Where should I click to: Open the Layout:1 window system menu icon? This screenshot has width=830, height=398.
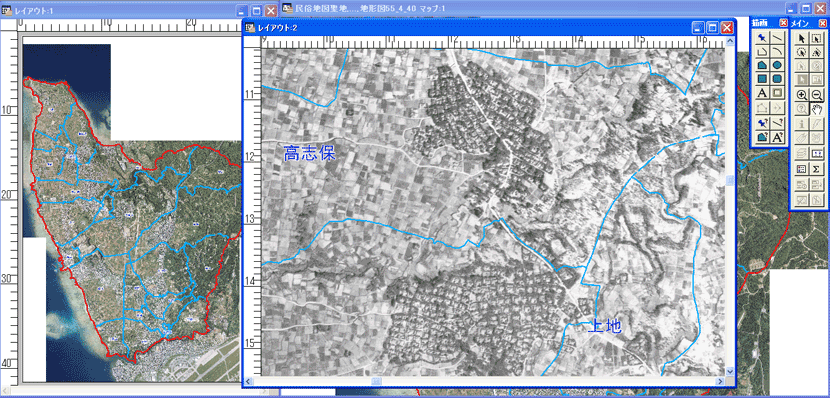click(x=7, y=10)
